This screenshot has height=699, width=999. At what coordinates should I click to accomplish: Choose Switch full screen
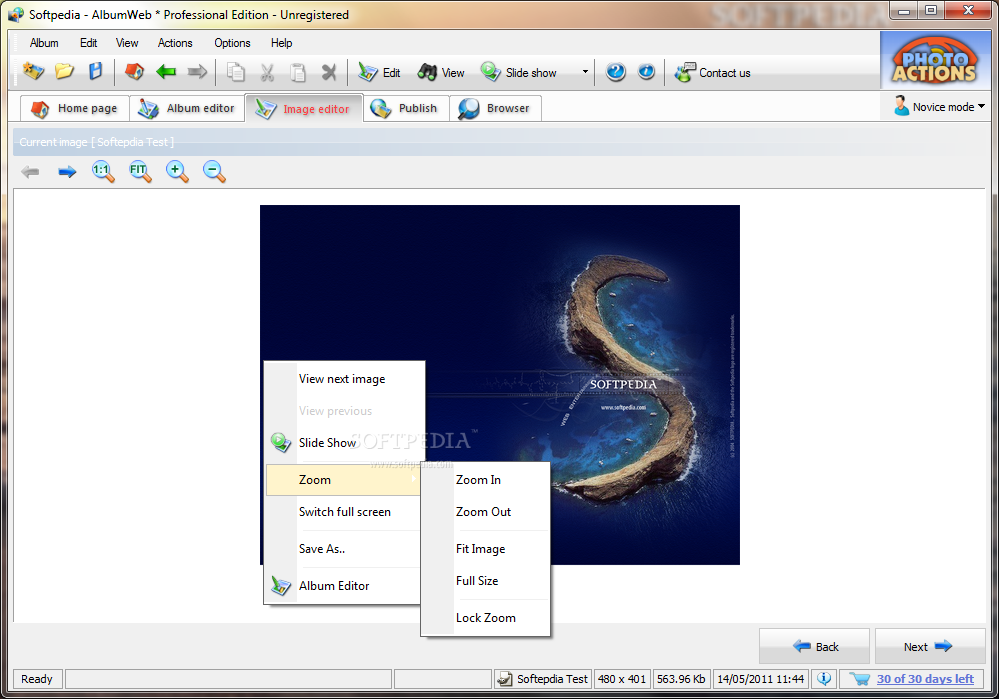(x=344, y=512)
